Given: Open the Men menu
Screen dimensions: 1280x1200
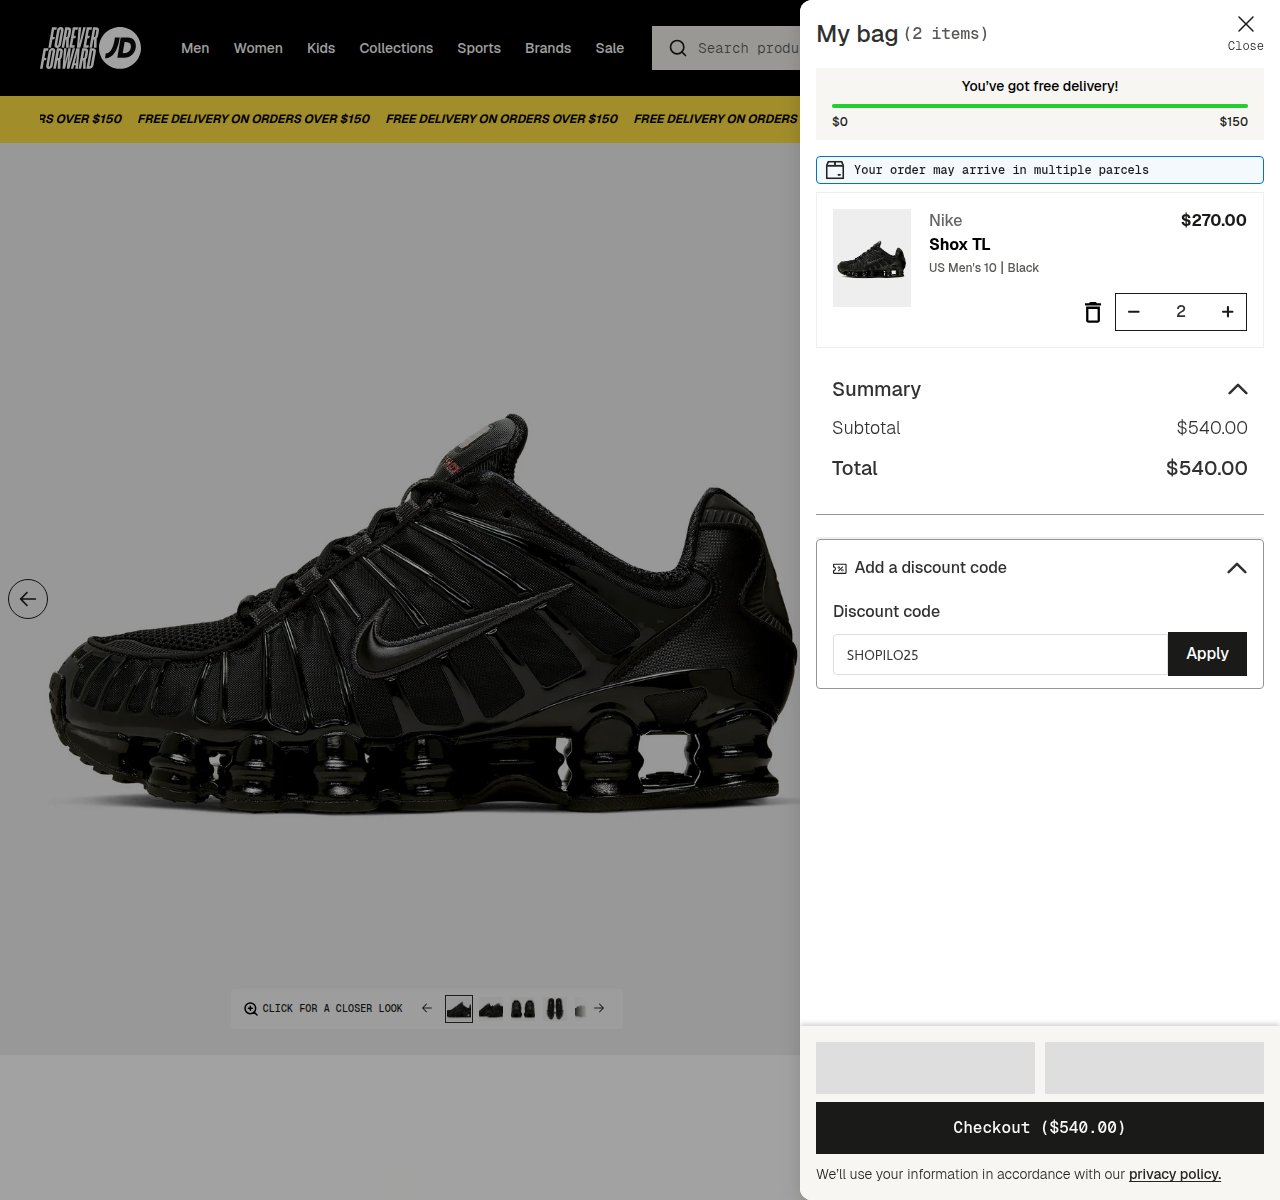Looking at the screenshot, I should tap(195, 48).
